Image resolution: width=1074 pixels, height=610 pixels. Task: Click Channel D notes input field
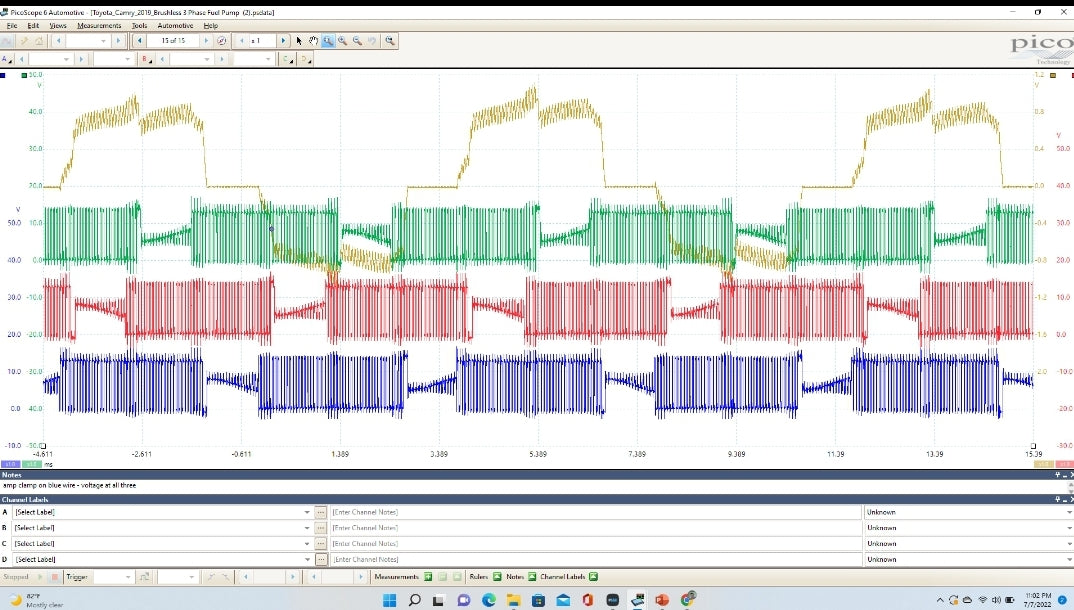click(595, 559)
